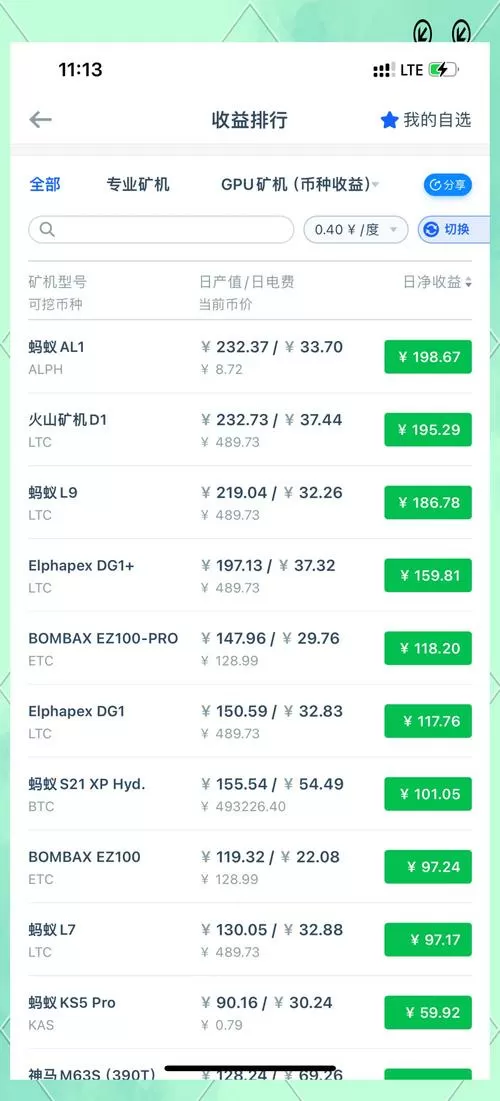Click the ¥101.05 button for 蚂蚁 S21 XP Hyd.

pyautogui.click(x=428, y=794)
